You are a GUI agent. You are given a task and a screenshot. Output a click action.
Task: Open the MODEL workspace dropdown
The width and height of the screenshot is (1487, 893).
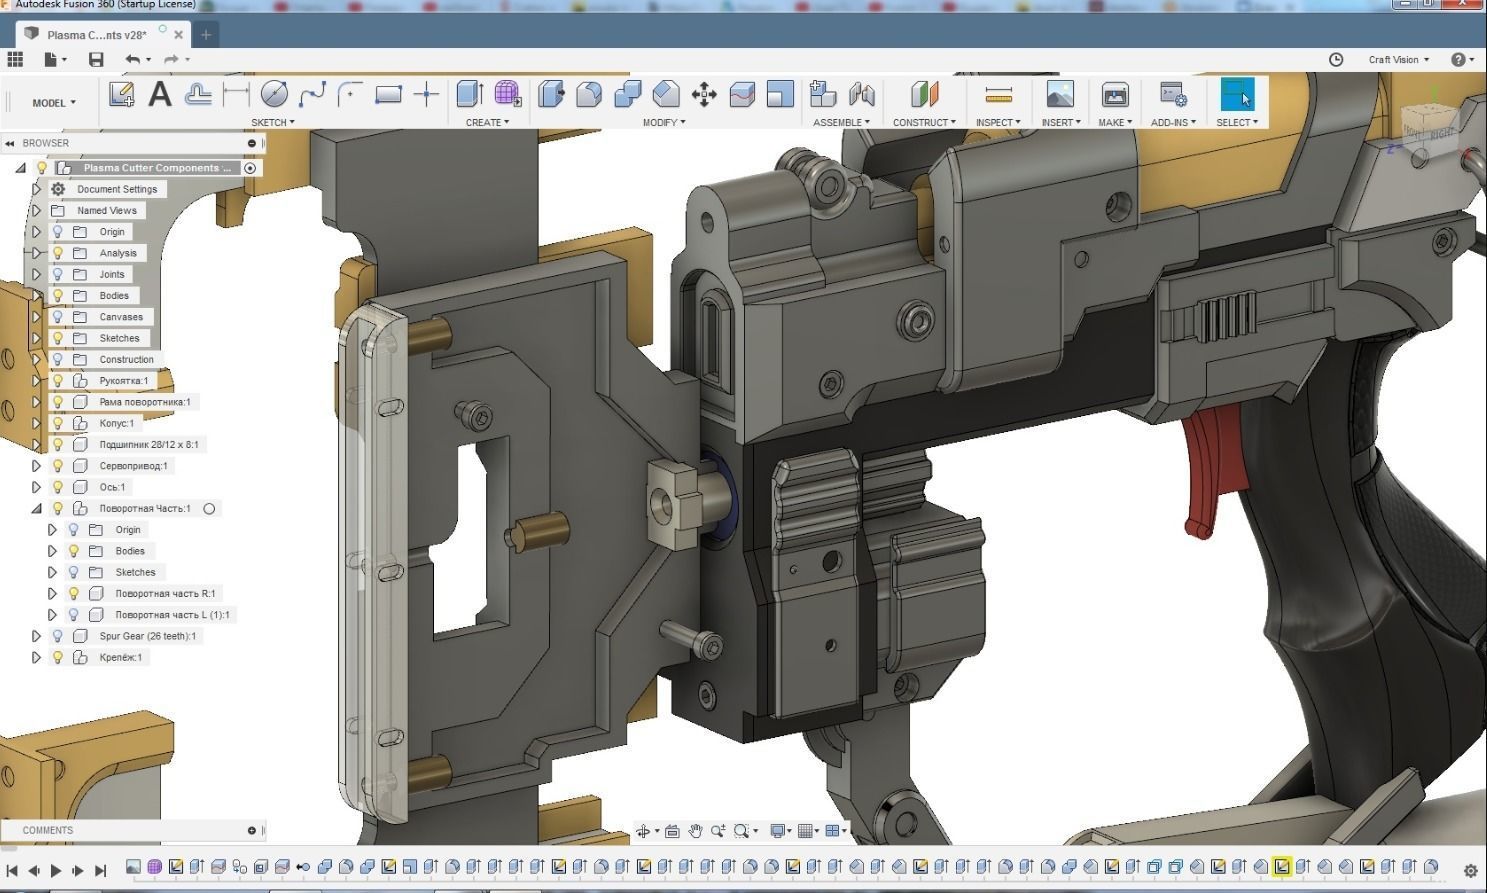pyautogui.click(x=54, y=103)
